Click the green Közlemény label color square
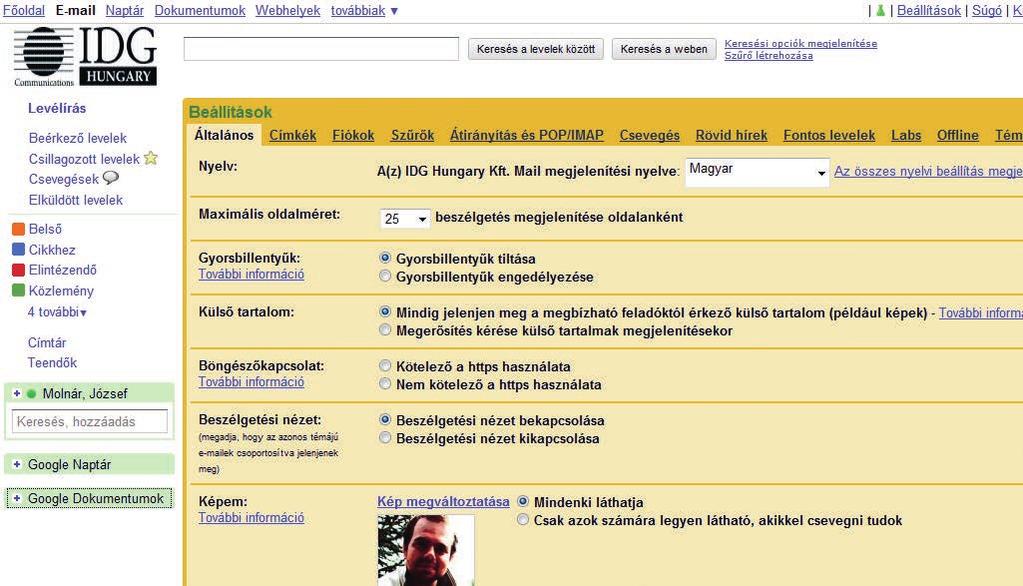The width and height of the screenshot is (1023, 586). [x=18, y=290]
